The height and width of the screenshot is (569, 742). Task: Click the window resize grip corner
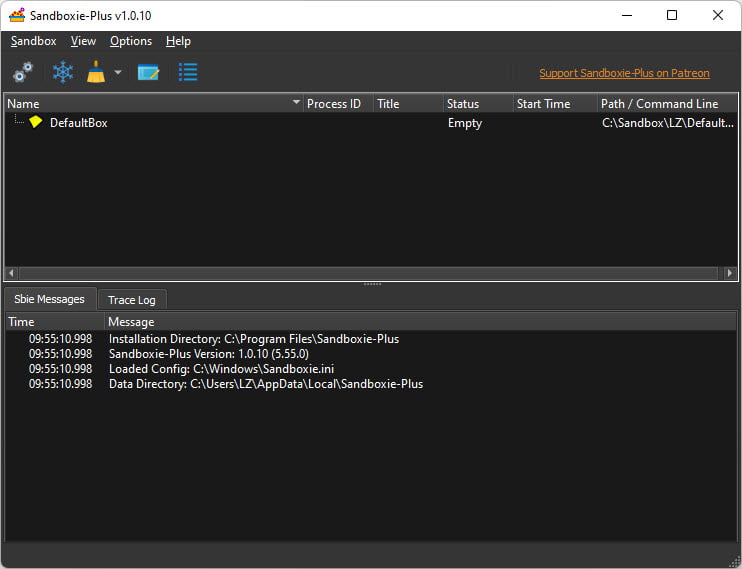[735, 561]
